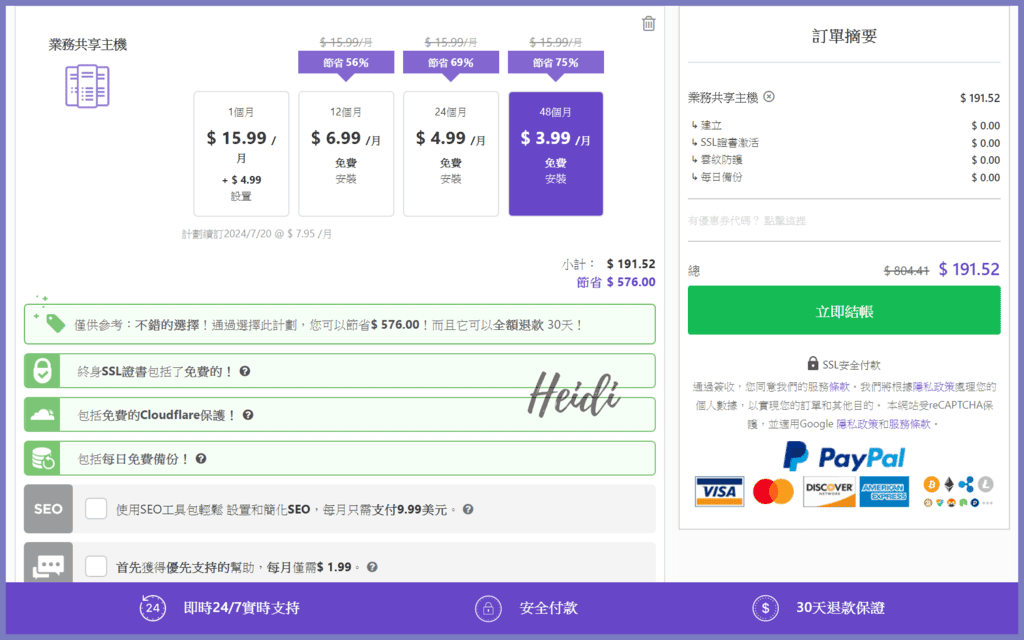
Task: Click the total price $ 191.52 in purple
Action: point(969,269)
